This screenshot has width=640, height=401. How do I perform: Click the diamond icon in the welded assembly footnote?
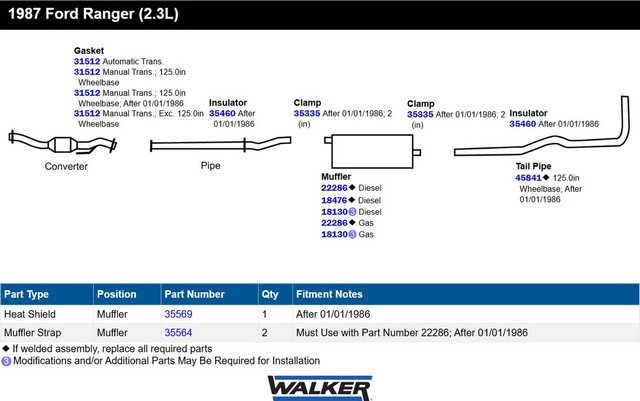point(6,349)
